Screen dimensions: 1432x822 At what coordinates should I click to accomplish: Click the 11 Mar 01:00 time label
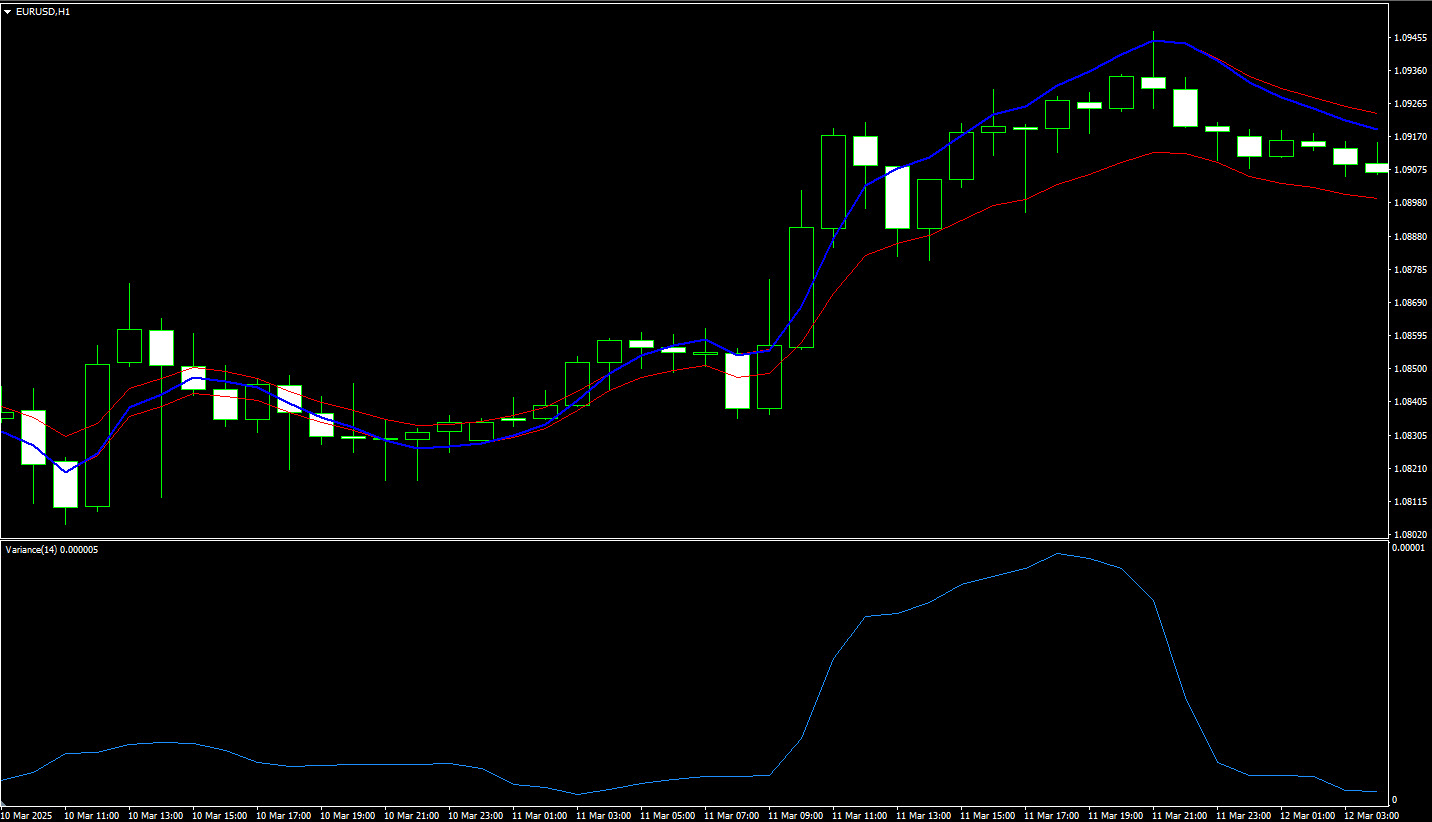click(540, 816)
